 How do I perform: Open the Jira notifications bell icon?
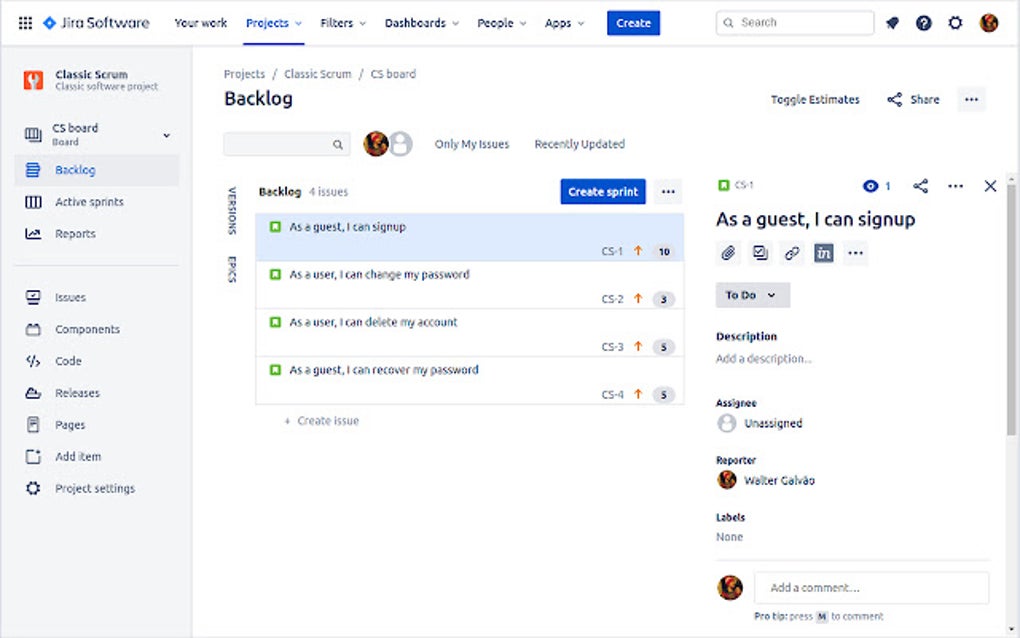point(892,22)
